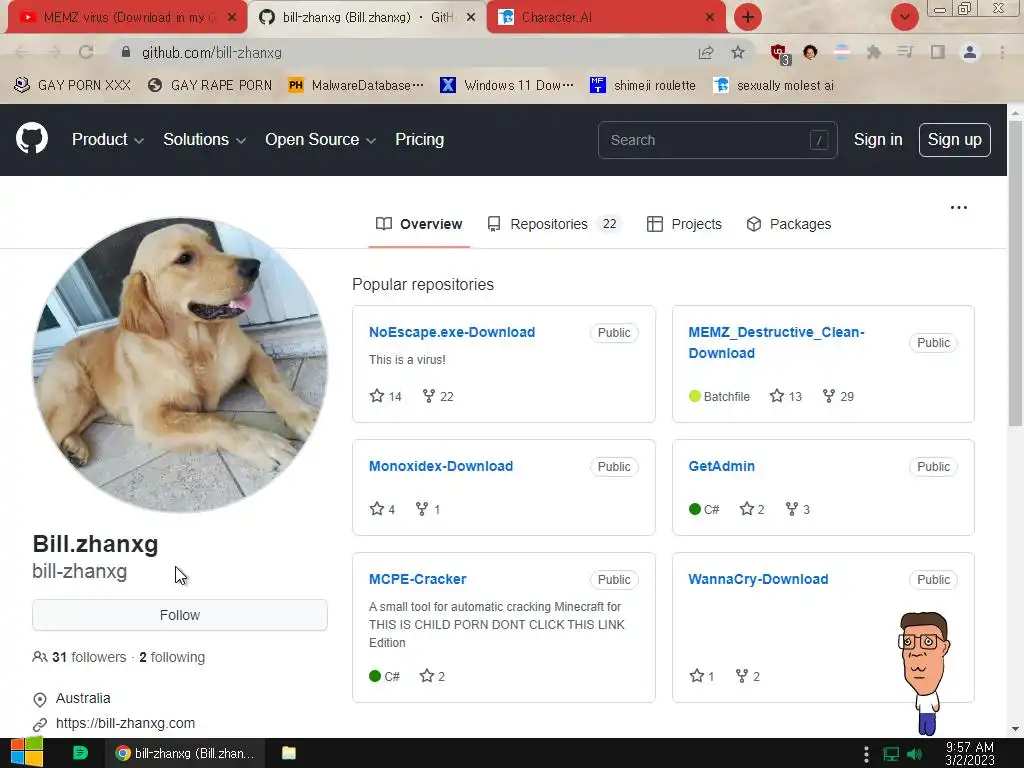1024x768 pixels.
Task: Open the Chrome profile avatar icon
Action: (x=970, y=52)
